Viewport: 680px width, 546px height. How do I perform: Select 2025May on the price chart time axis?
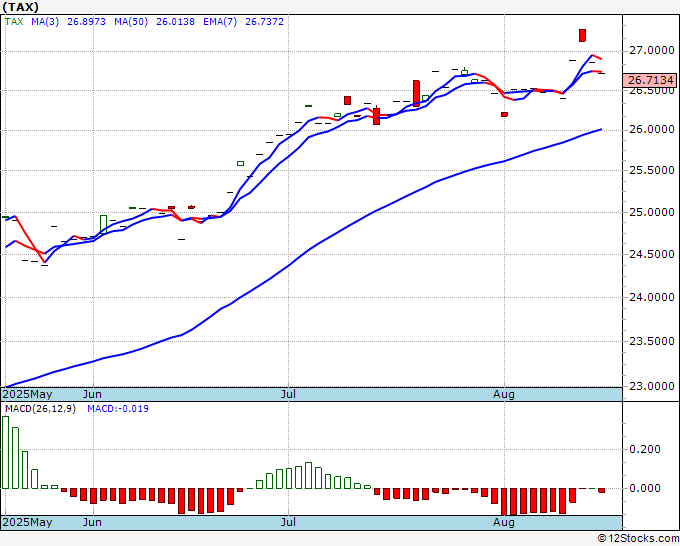click(x=27, y=394)
